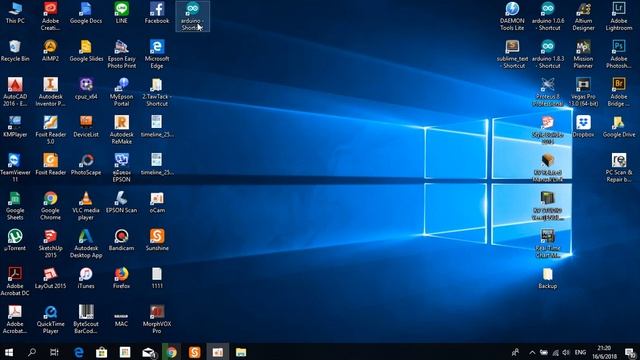Select the arduino 1.8.3 - Shortcut icon

[547, 54]
